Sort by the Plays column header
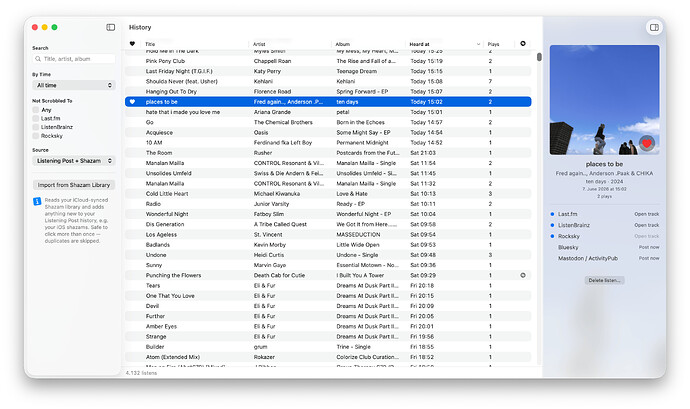This screenshot has height=409, width=690. point(493,44)
